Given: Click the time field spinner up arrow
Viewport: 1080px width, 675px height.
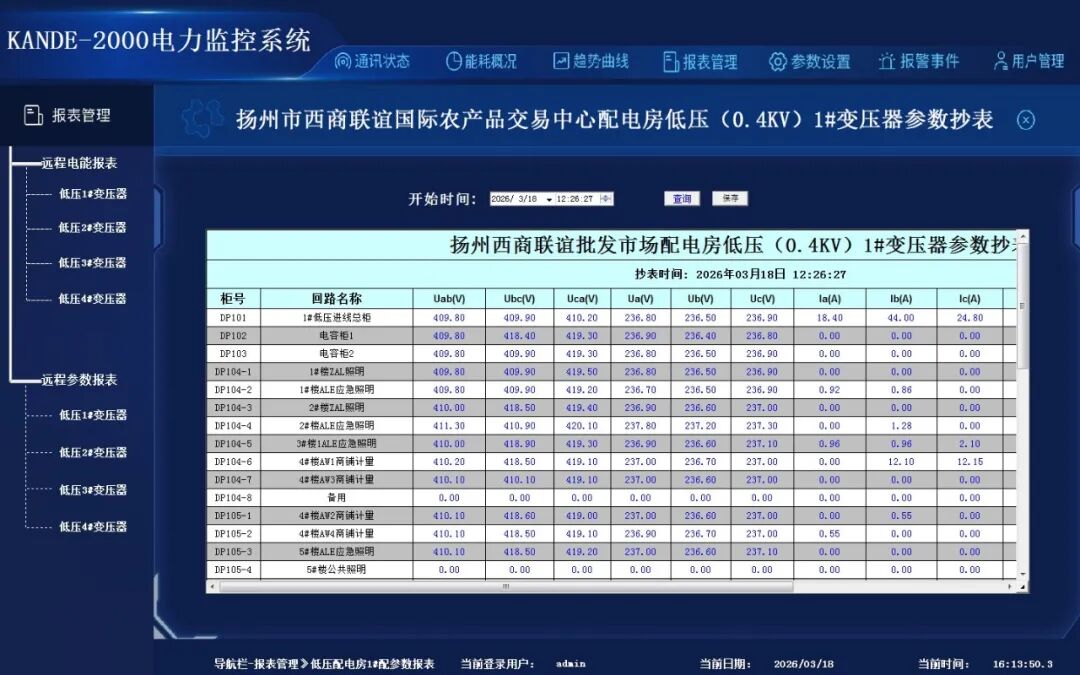Looking at the screenshot, I should click(x=604, y=194).
